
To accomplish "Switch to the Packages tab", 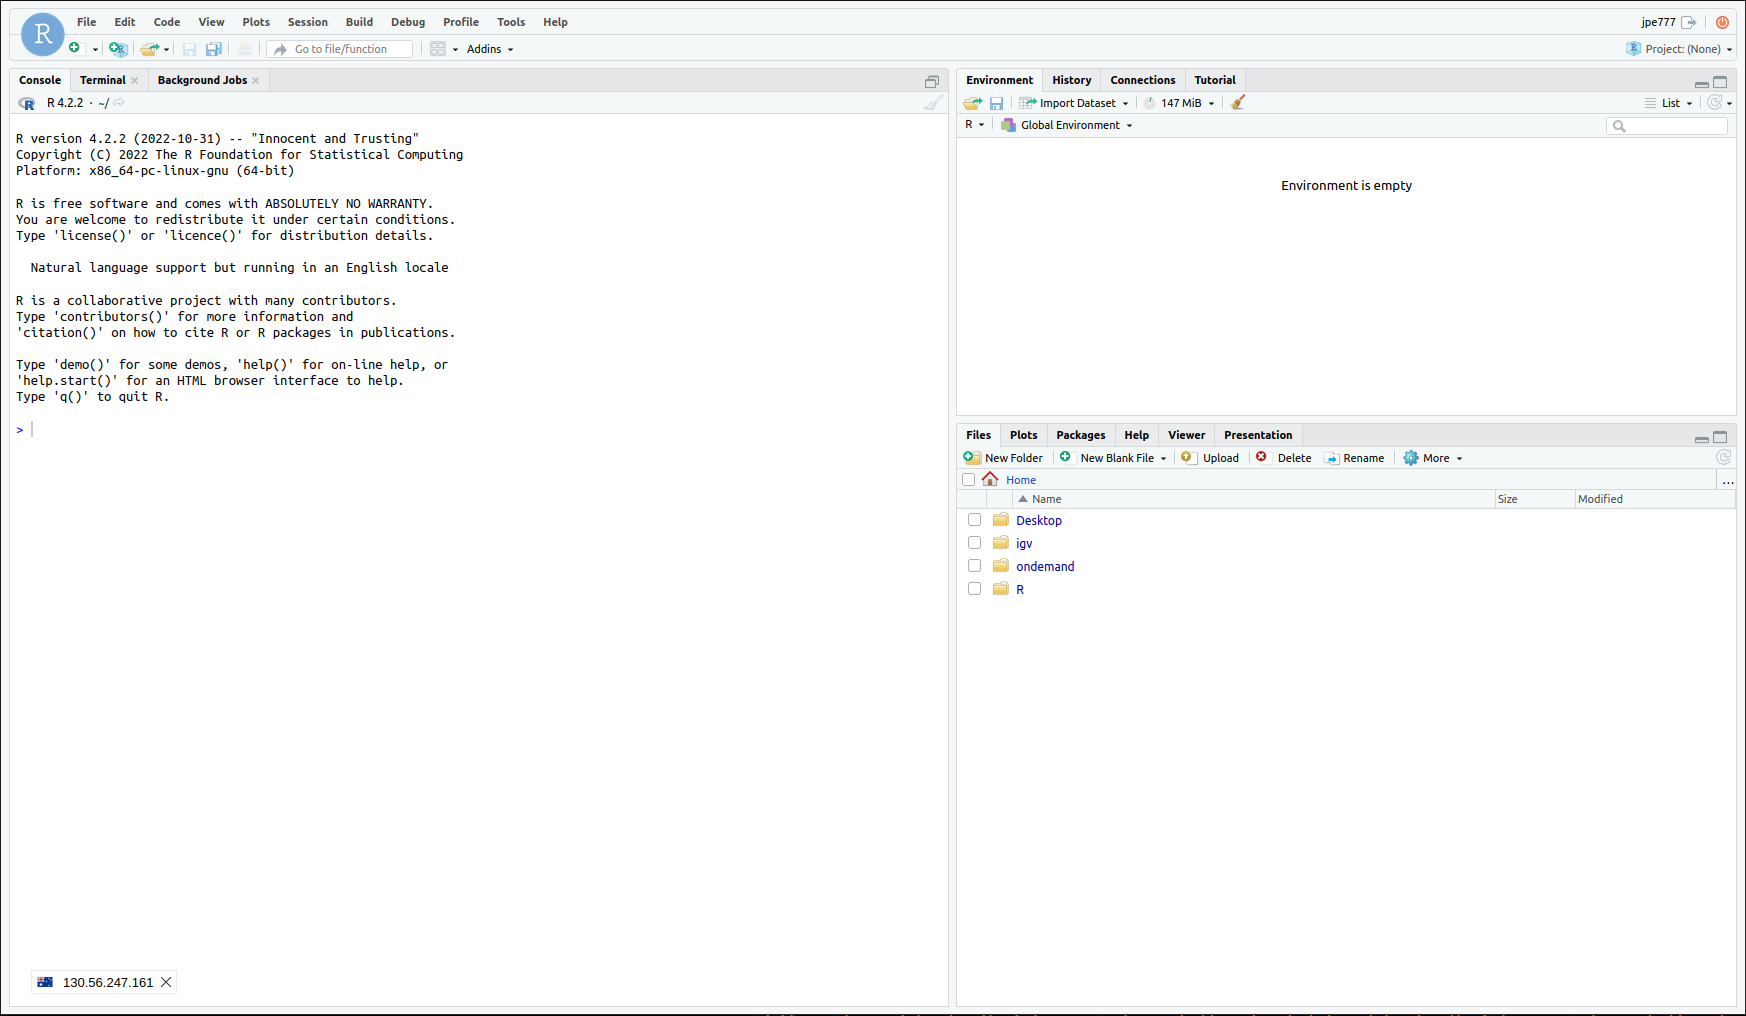I will pos(1081,435).
